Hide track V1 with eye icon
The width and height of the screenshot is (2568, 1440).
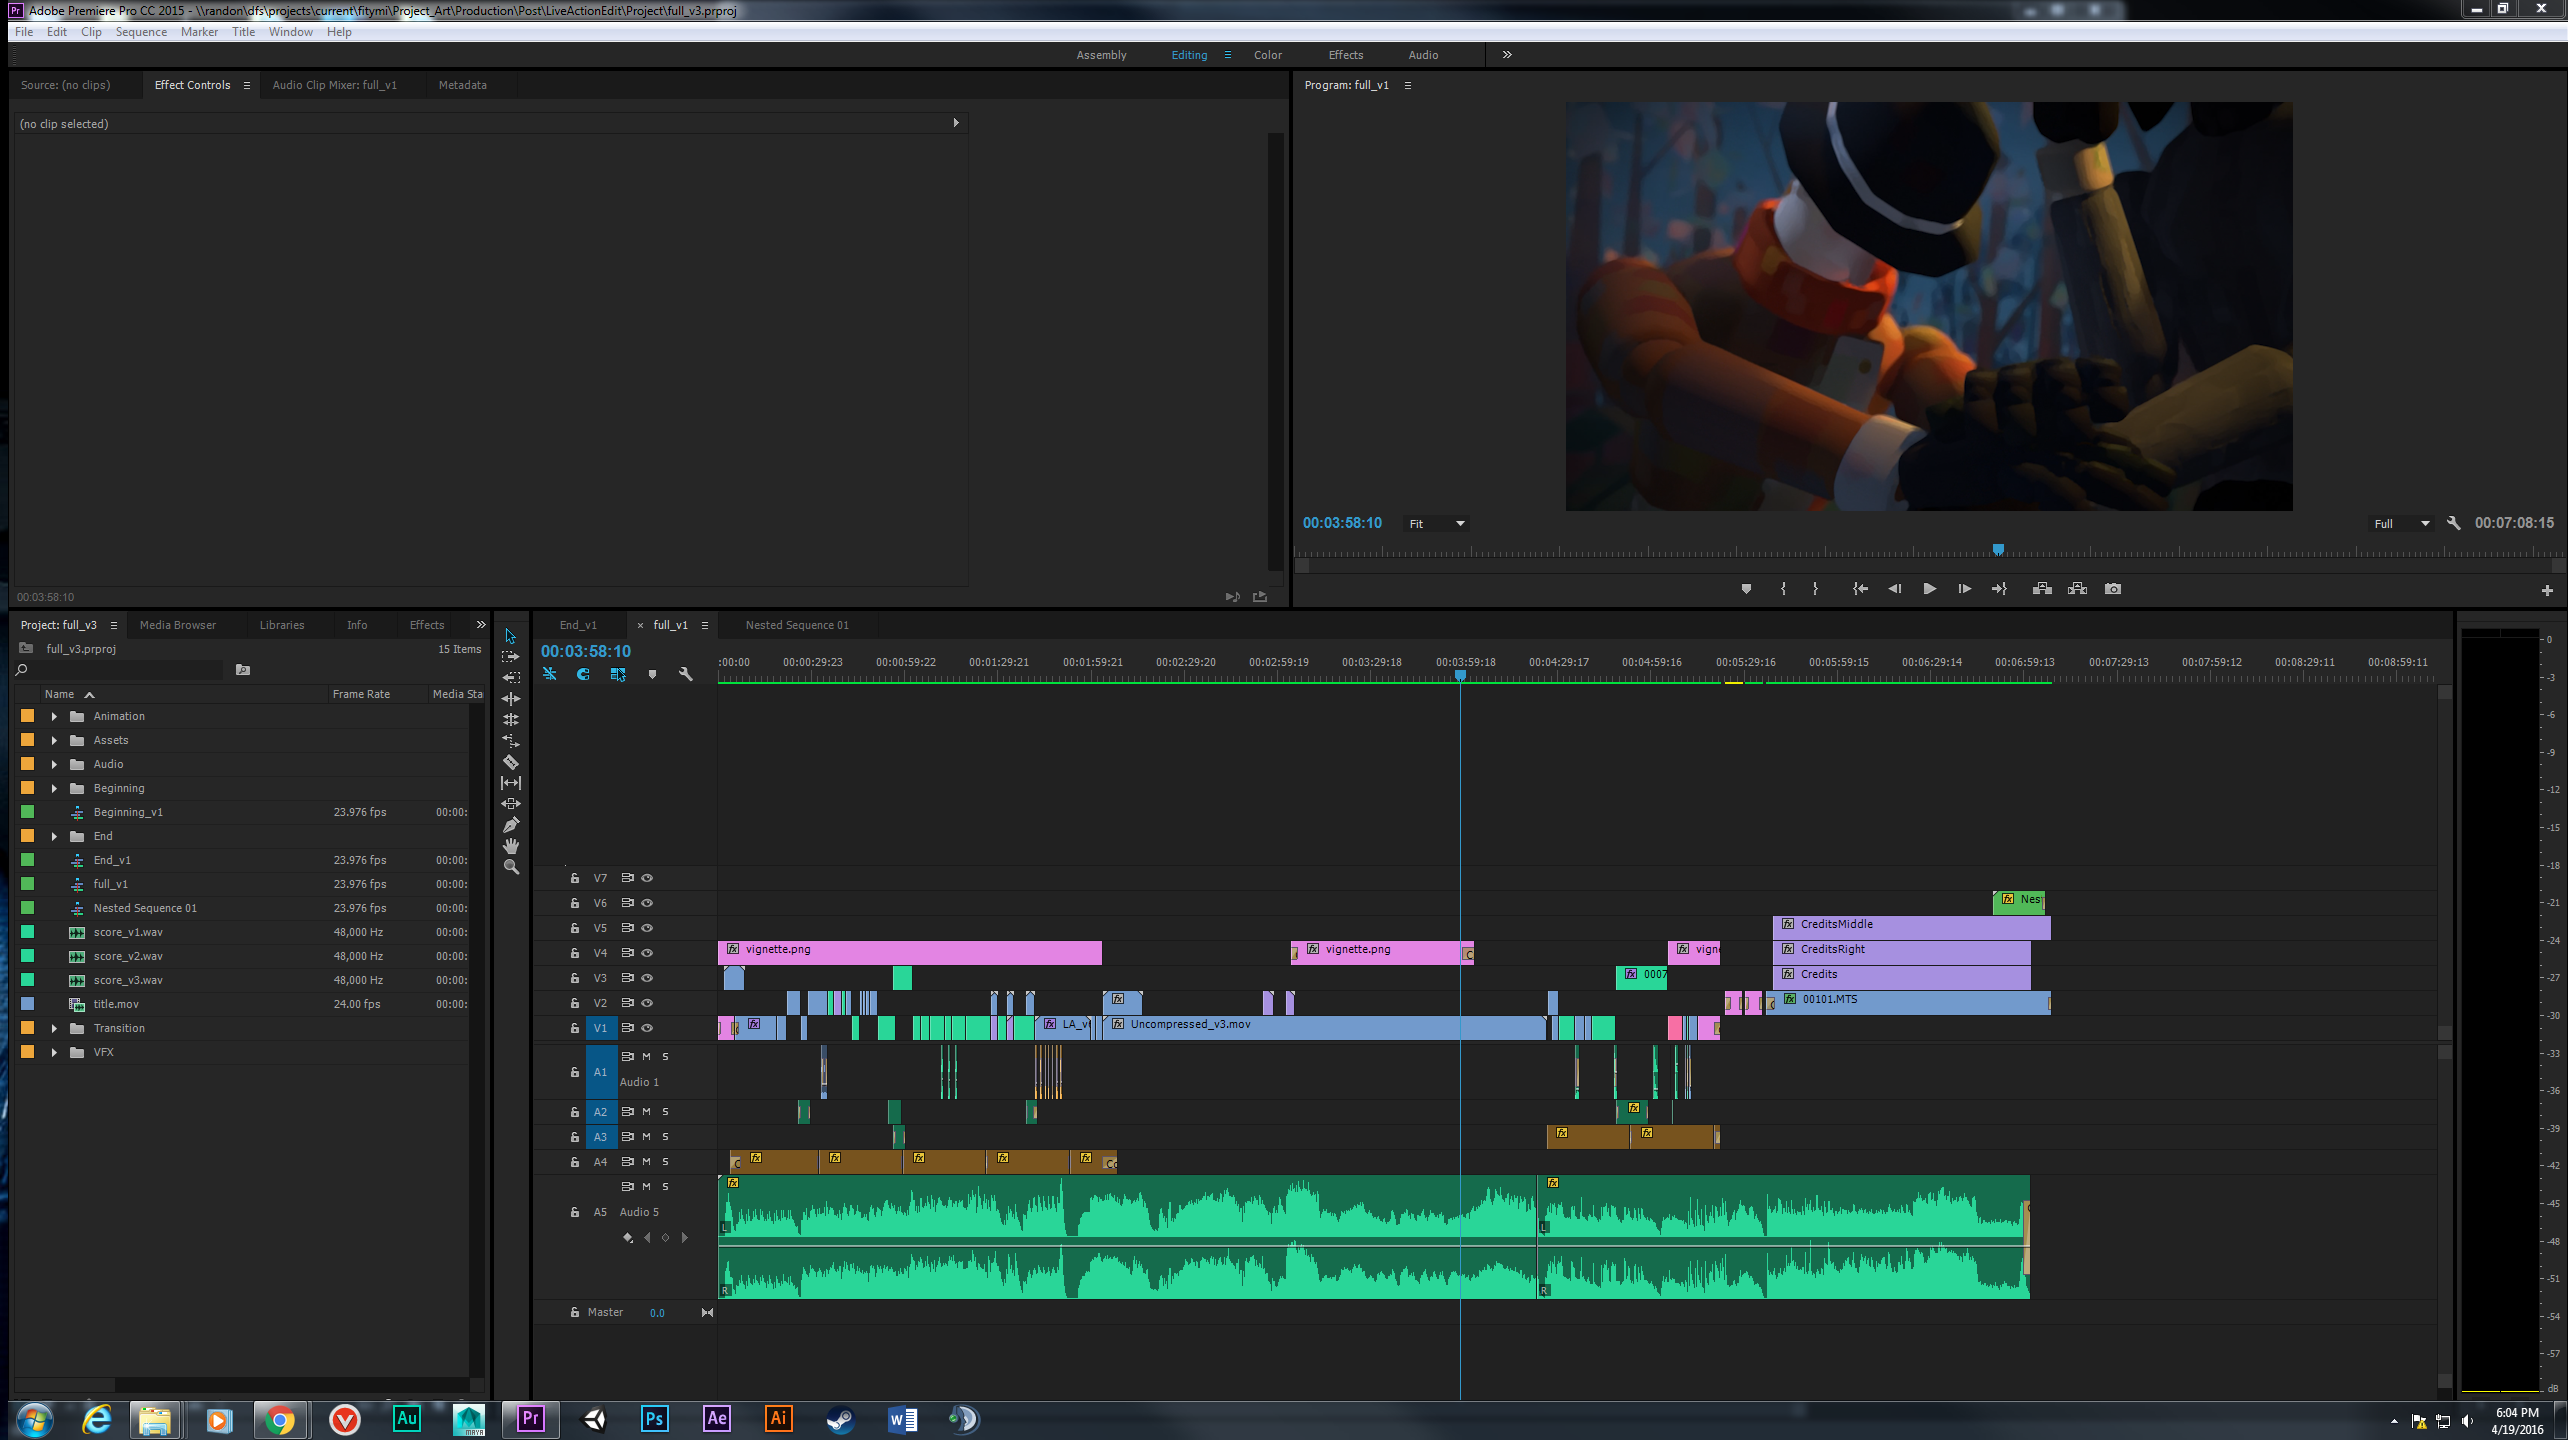tap(647, 1028)
